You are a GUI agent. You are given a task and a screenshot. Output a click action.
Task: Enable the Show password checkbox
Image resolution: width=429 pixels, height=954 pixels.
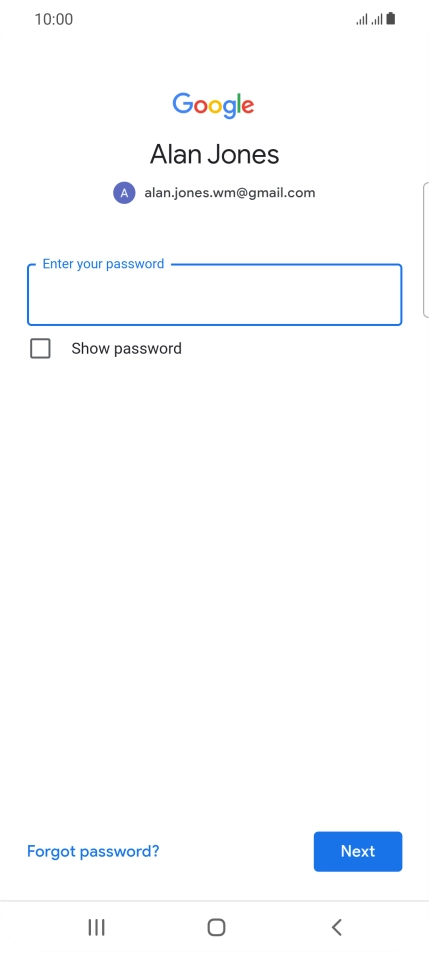pos(40,349)
